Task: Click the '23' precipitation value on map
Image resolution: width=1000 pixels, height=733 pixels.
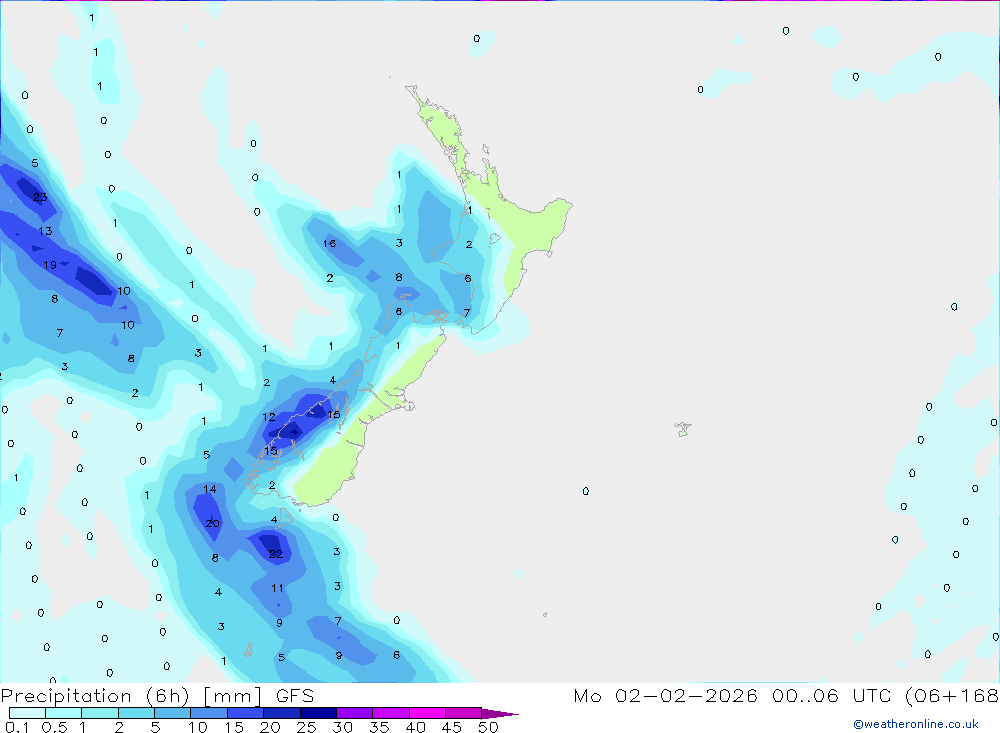Action: (x=40, y=197)
